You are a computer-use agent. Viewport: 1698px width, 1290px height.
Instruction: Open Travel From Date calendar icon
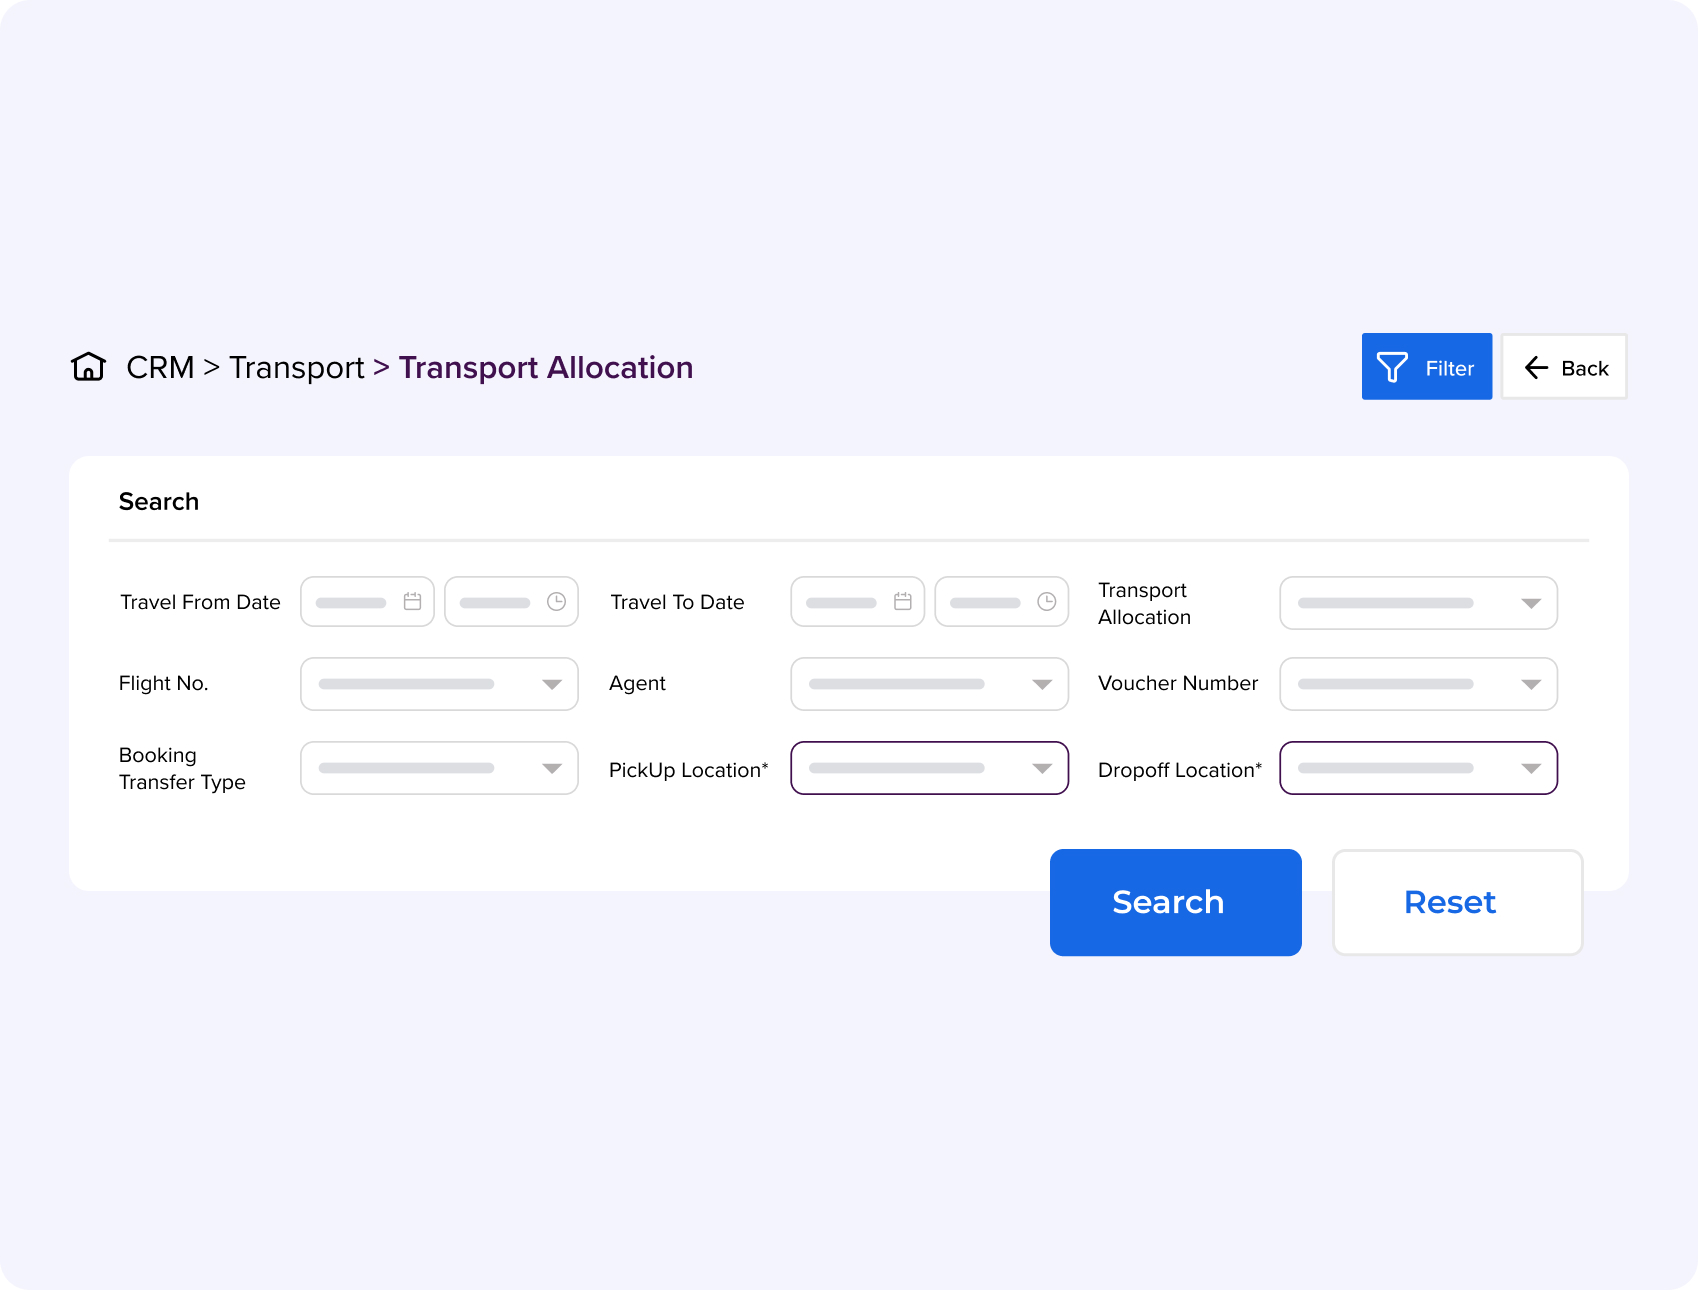click(412, 602)
